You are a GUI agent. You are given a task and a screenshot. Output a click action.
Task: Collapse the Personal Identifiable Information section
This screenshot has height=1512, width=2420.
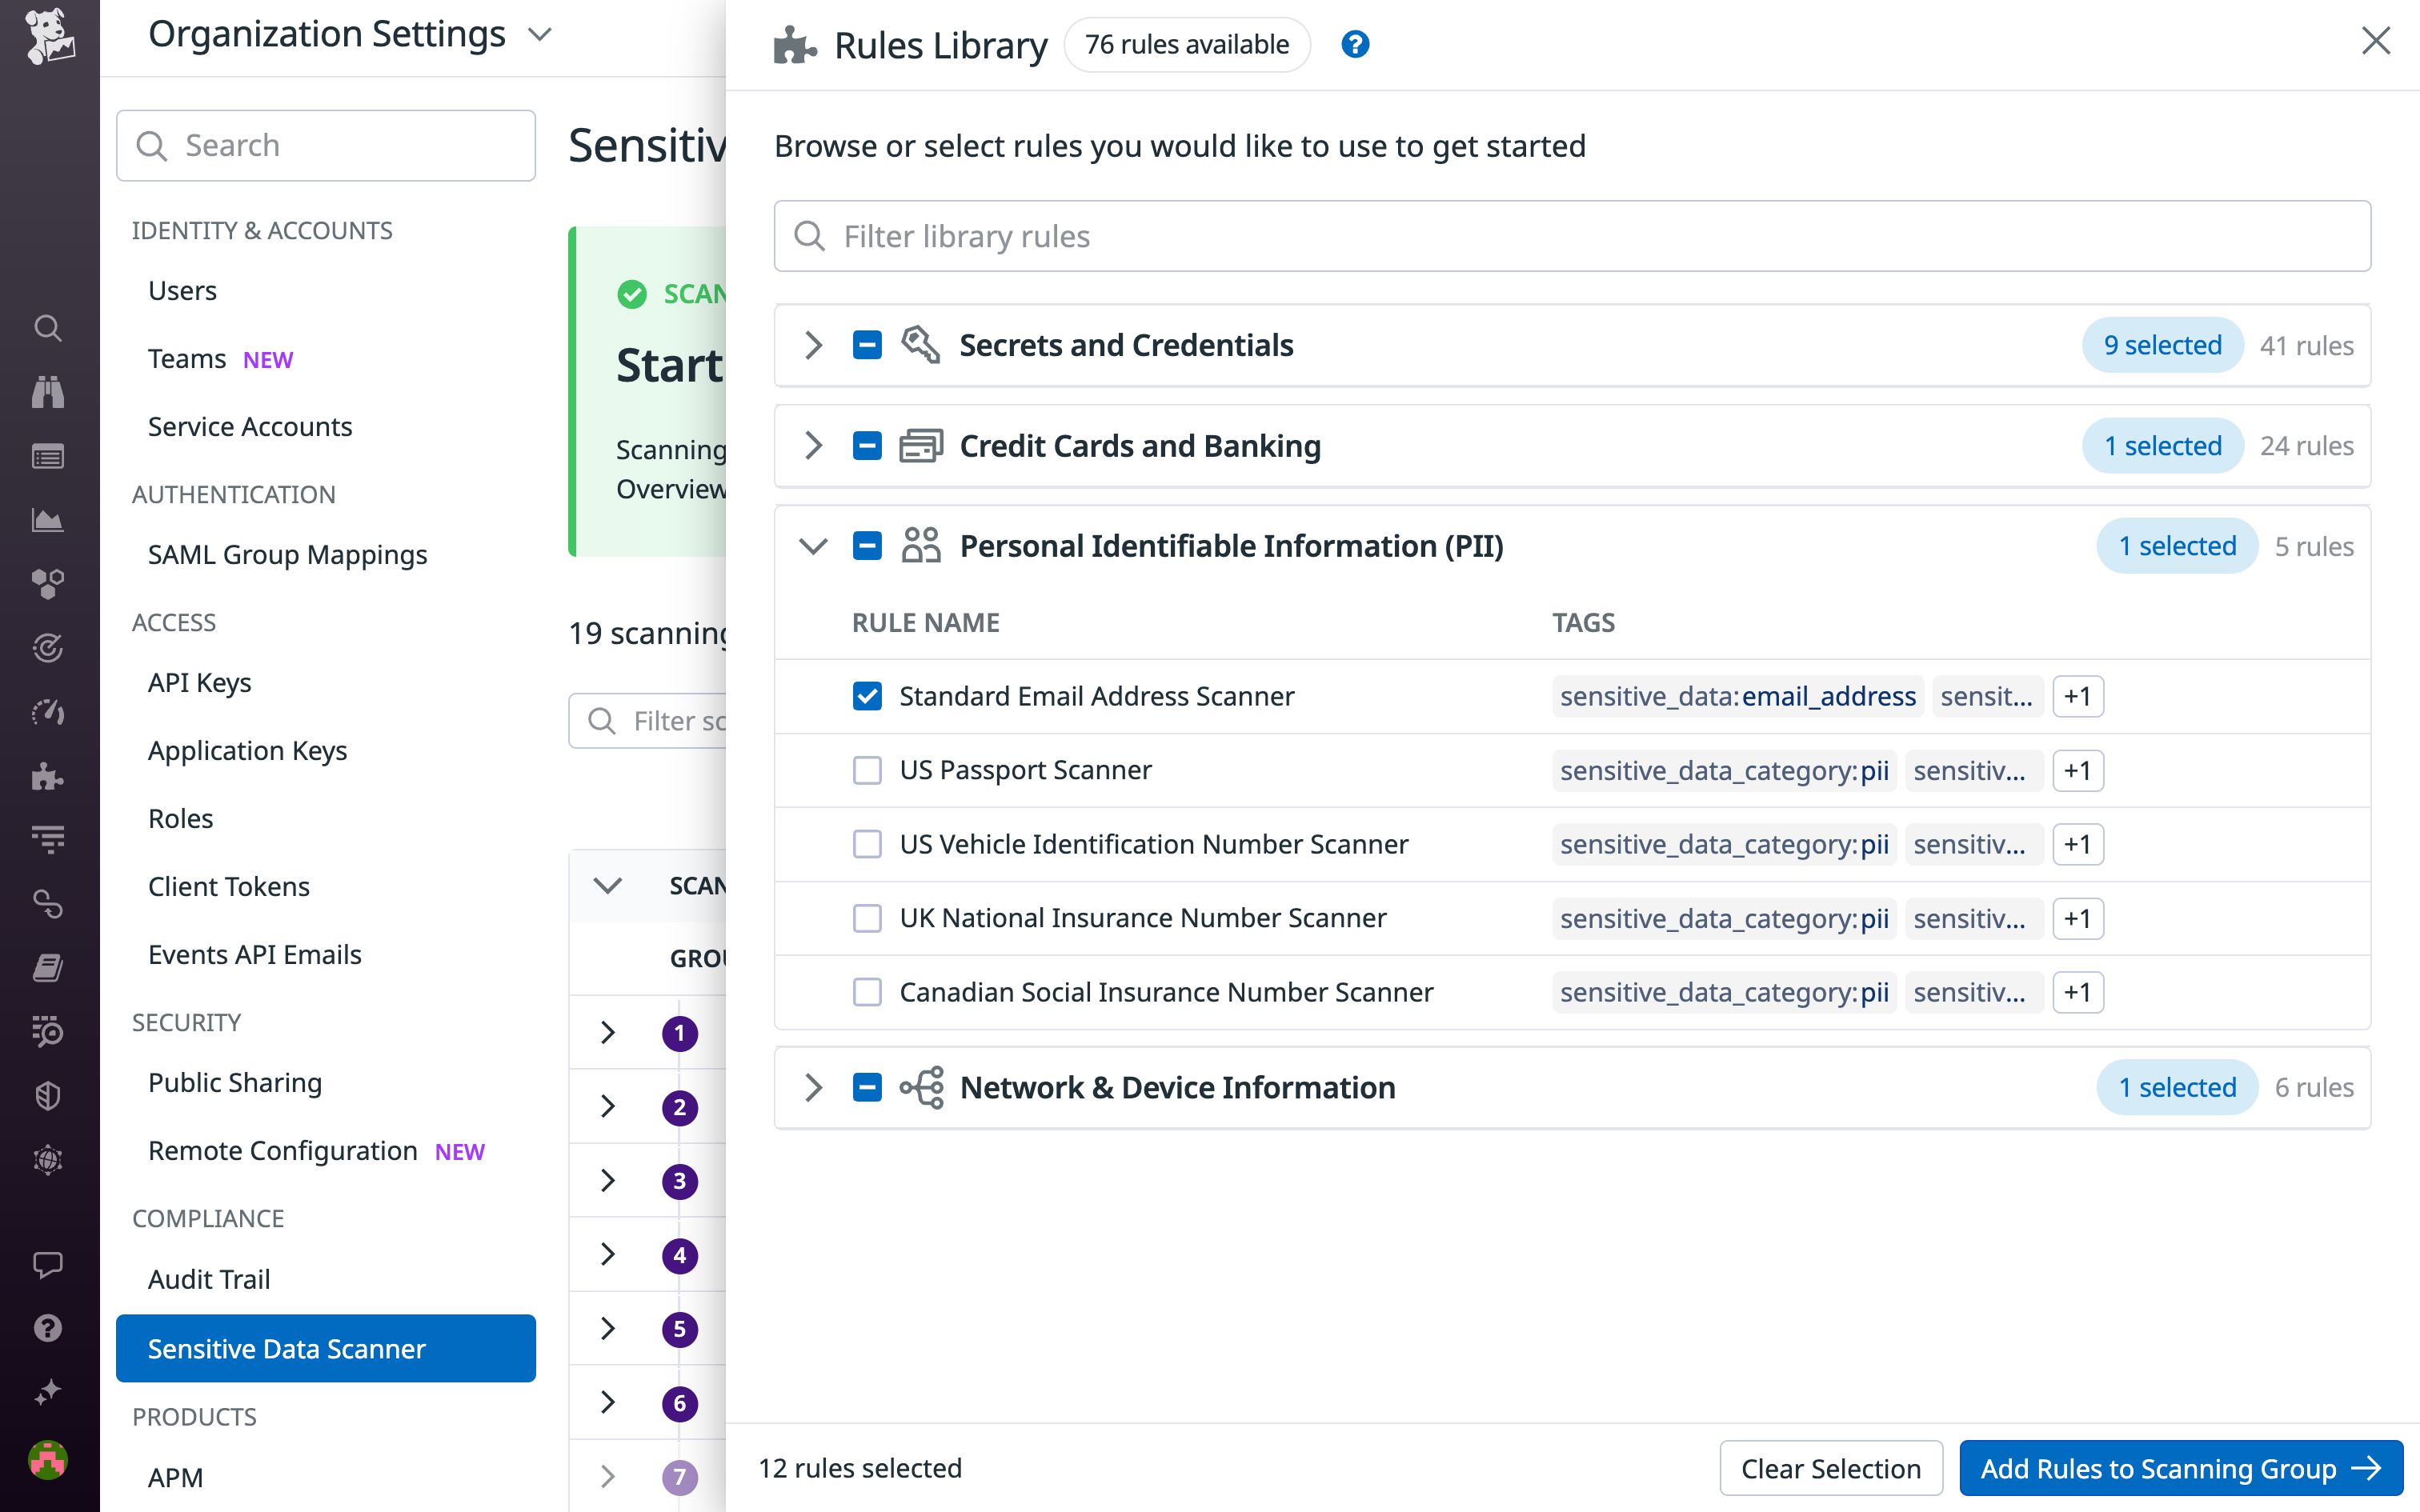coord(812,546)
